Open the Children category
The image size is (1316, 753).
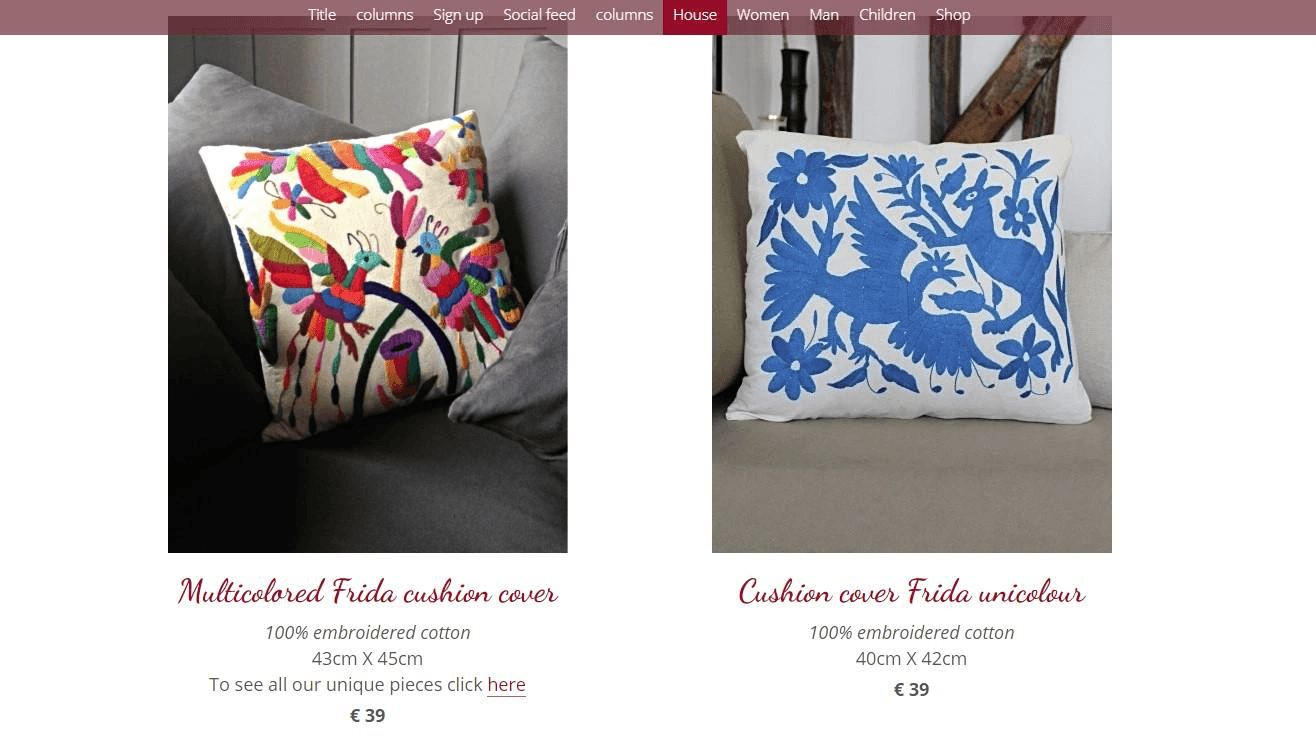point(887,15)
